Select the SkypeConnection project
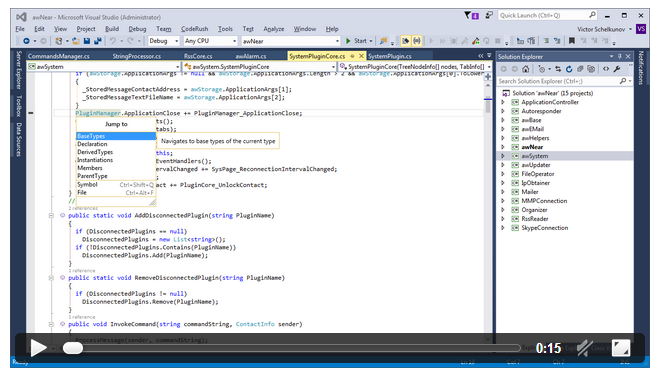 (x=545, y=228)
